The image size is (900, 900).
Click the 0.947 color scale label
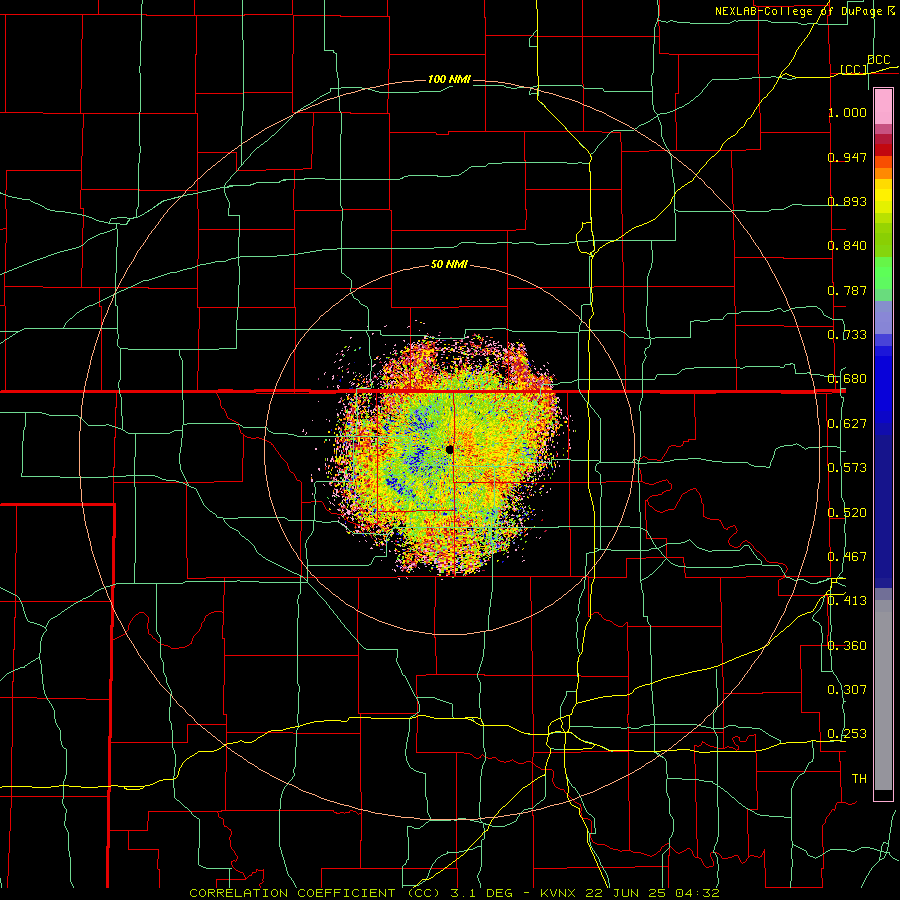(x=847, y=157)
